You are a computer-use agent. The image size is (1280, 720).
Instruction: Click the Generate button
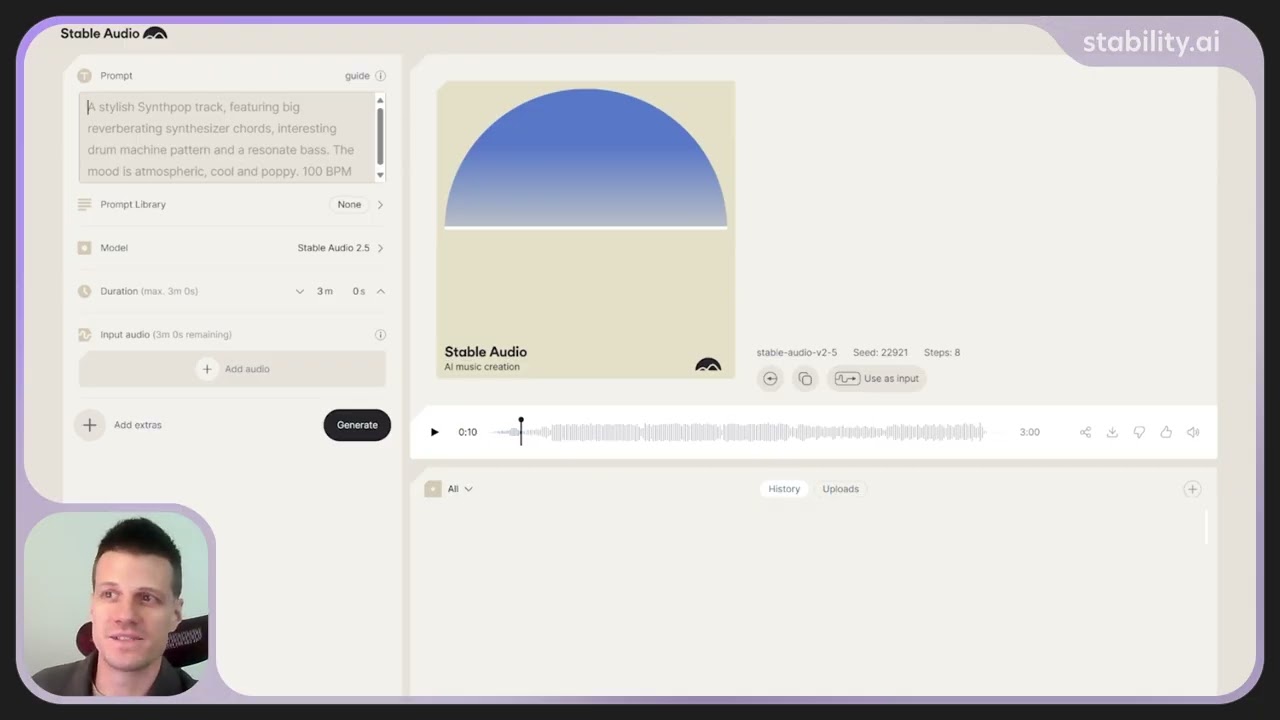click(x=357, y=425)
